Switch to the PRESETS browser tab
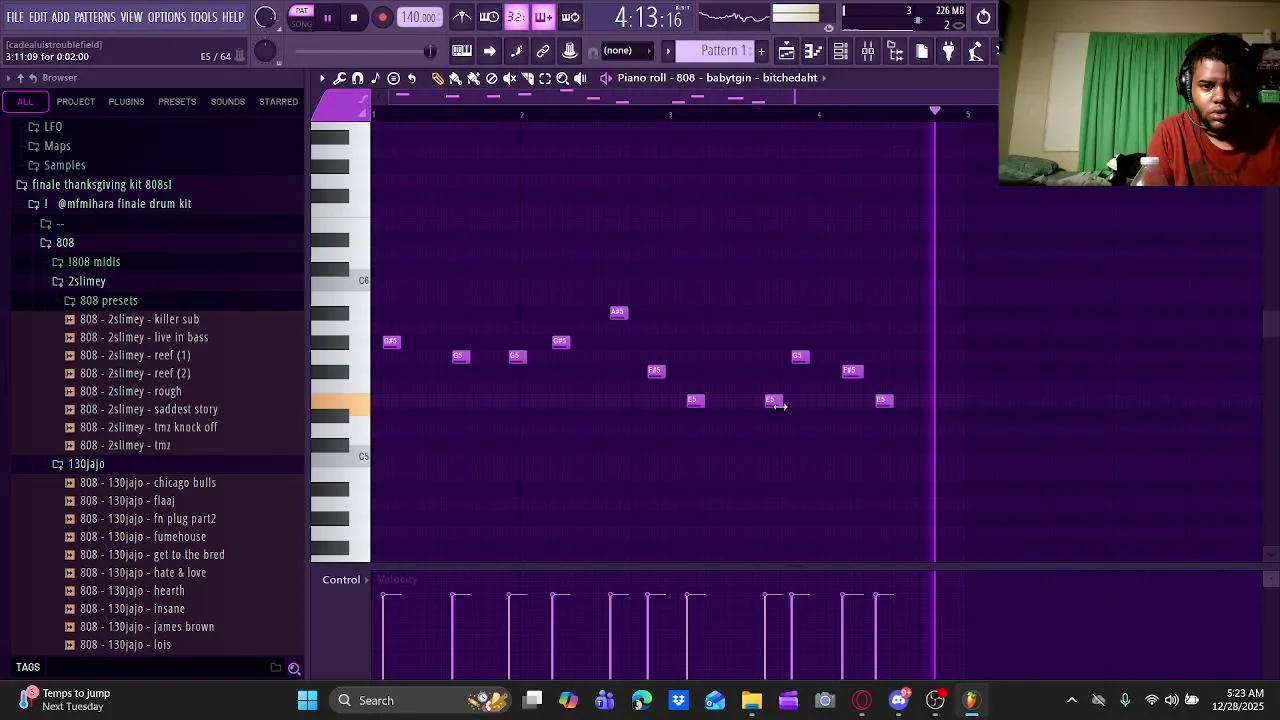 [177, 102]
